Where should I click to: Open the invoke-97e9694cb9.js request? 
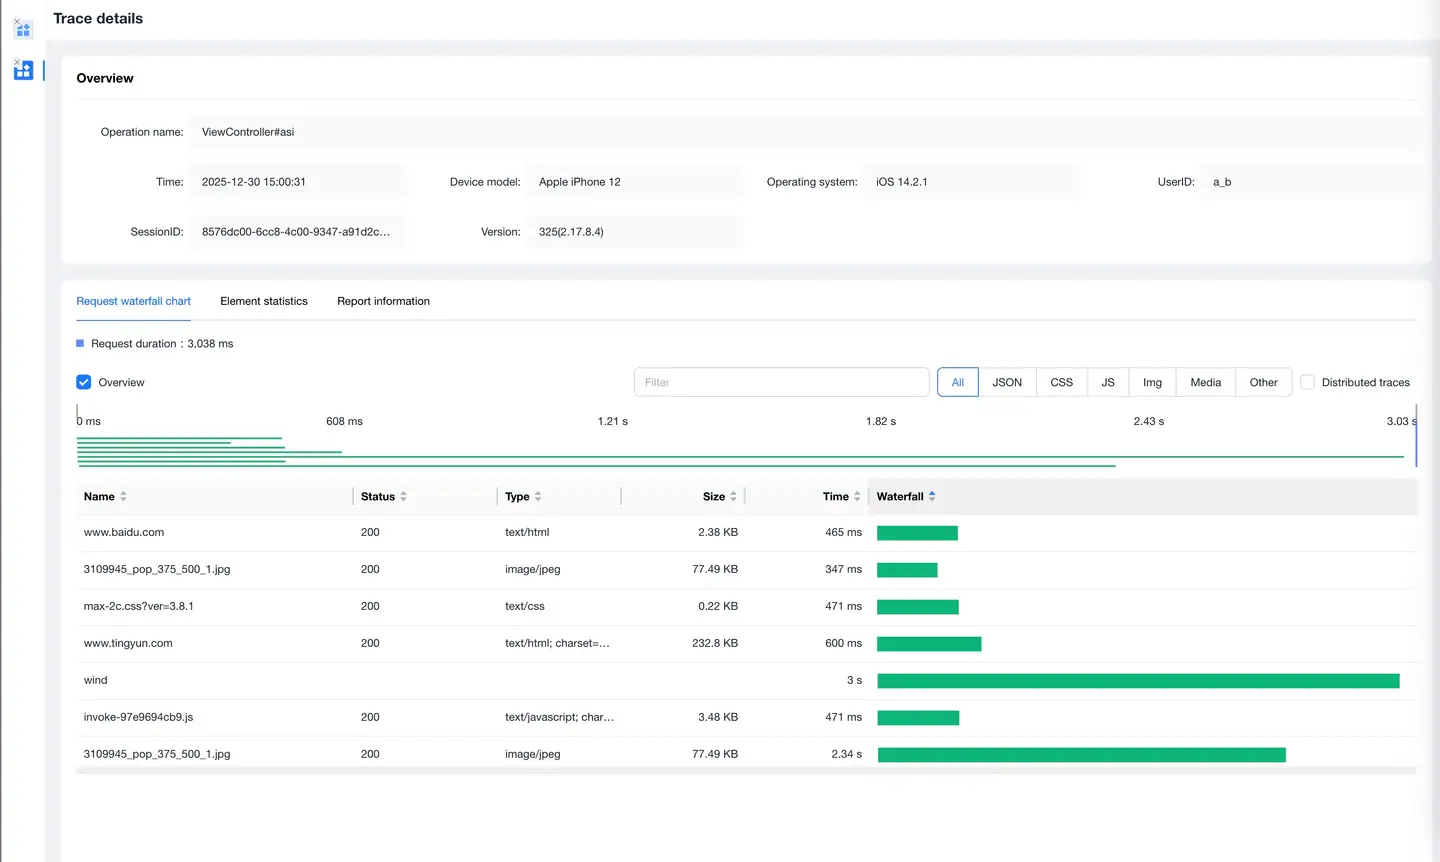138,717
